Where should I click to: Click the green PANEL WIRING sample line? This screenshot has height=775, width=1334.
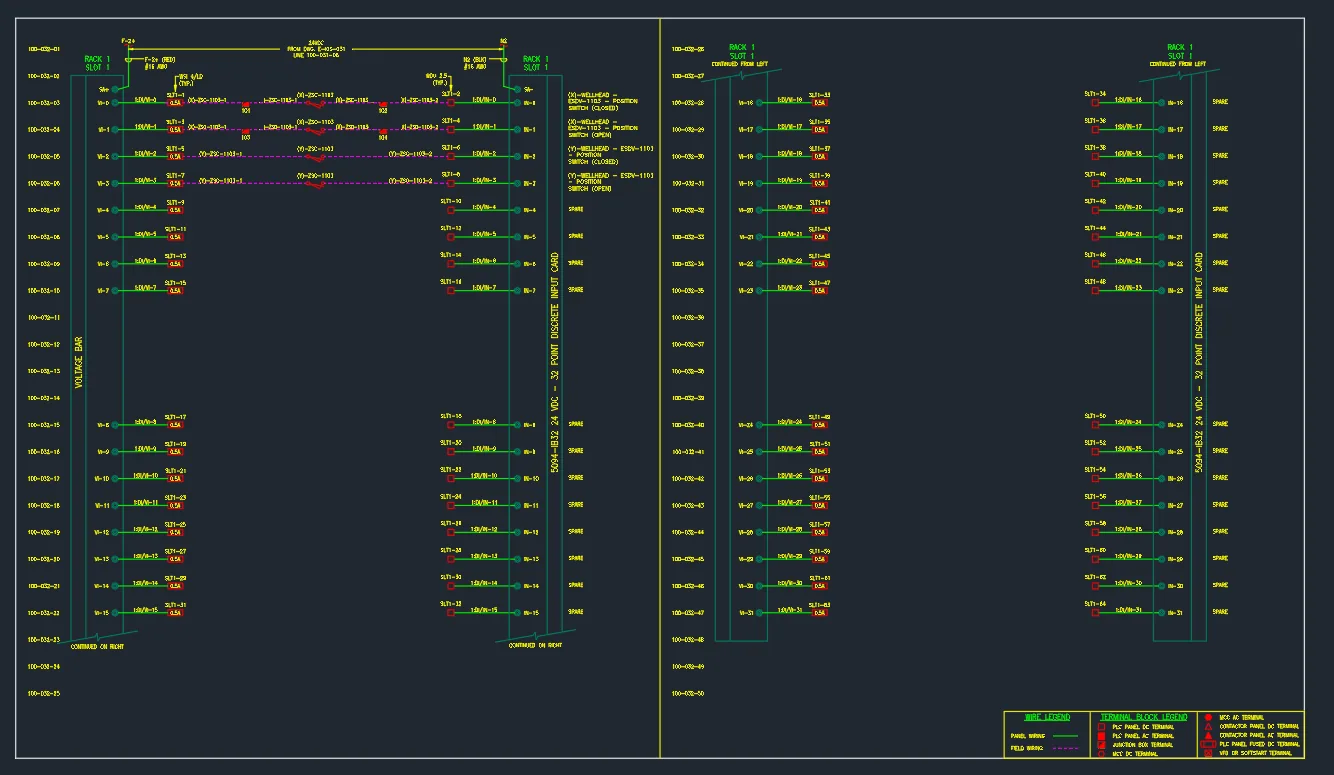click(x=1066, y=736)
